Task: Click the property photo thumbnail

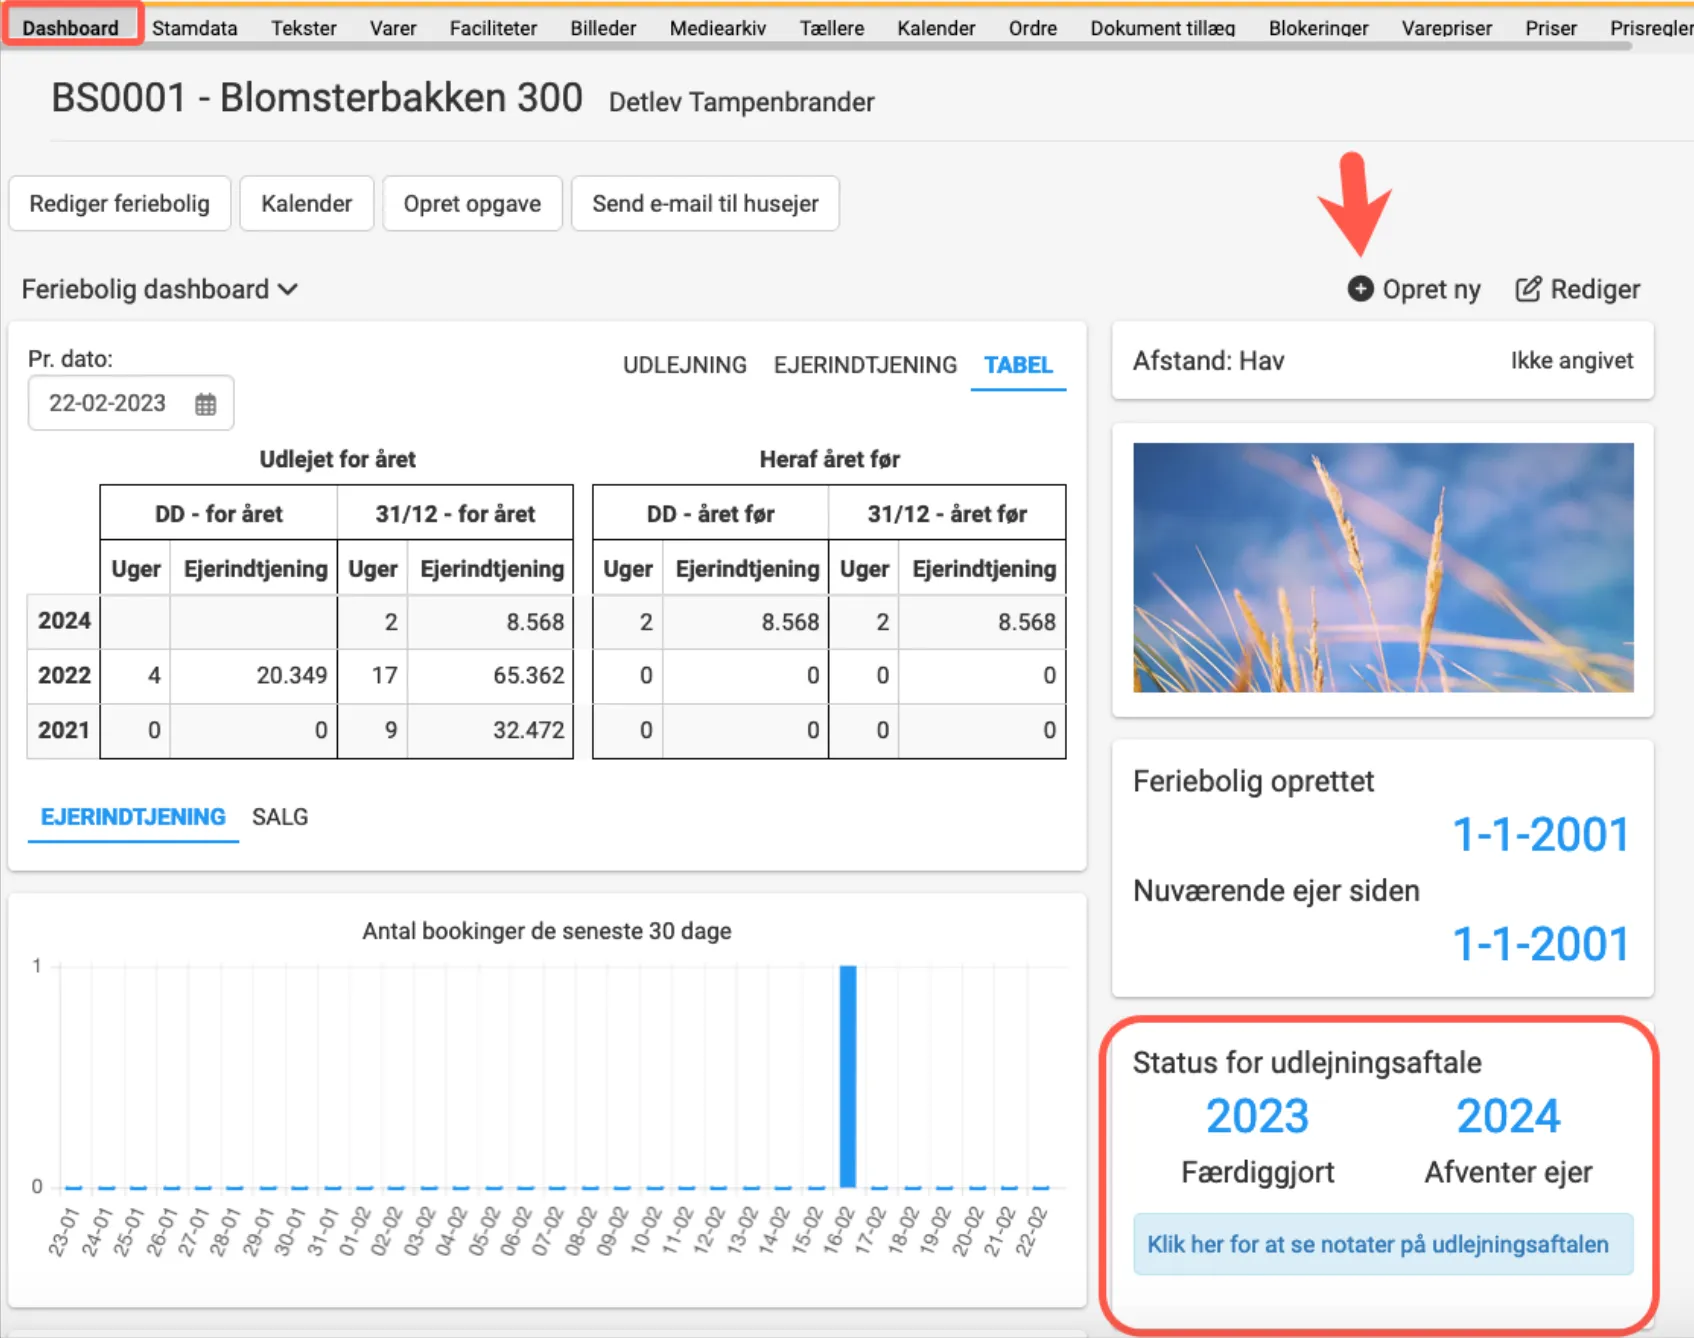Action: (x=1382, y=565)
